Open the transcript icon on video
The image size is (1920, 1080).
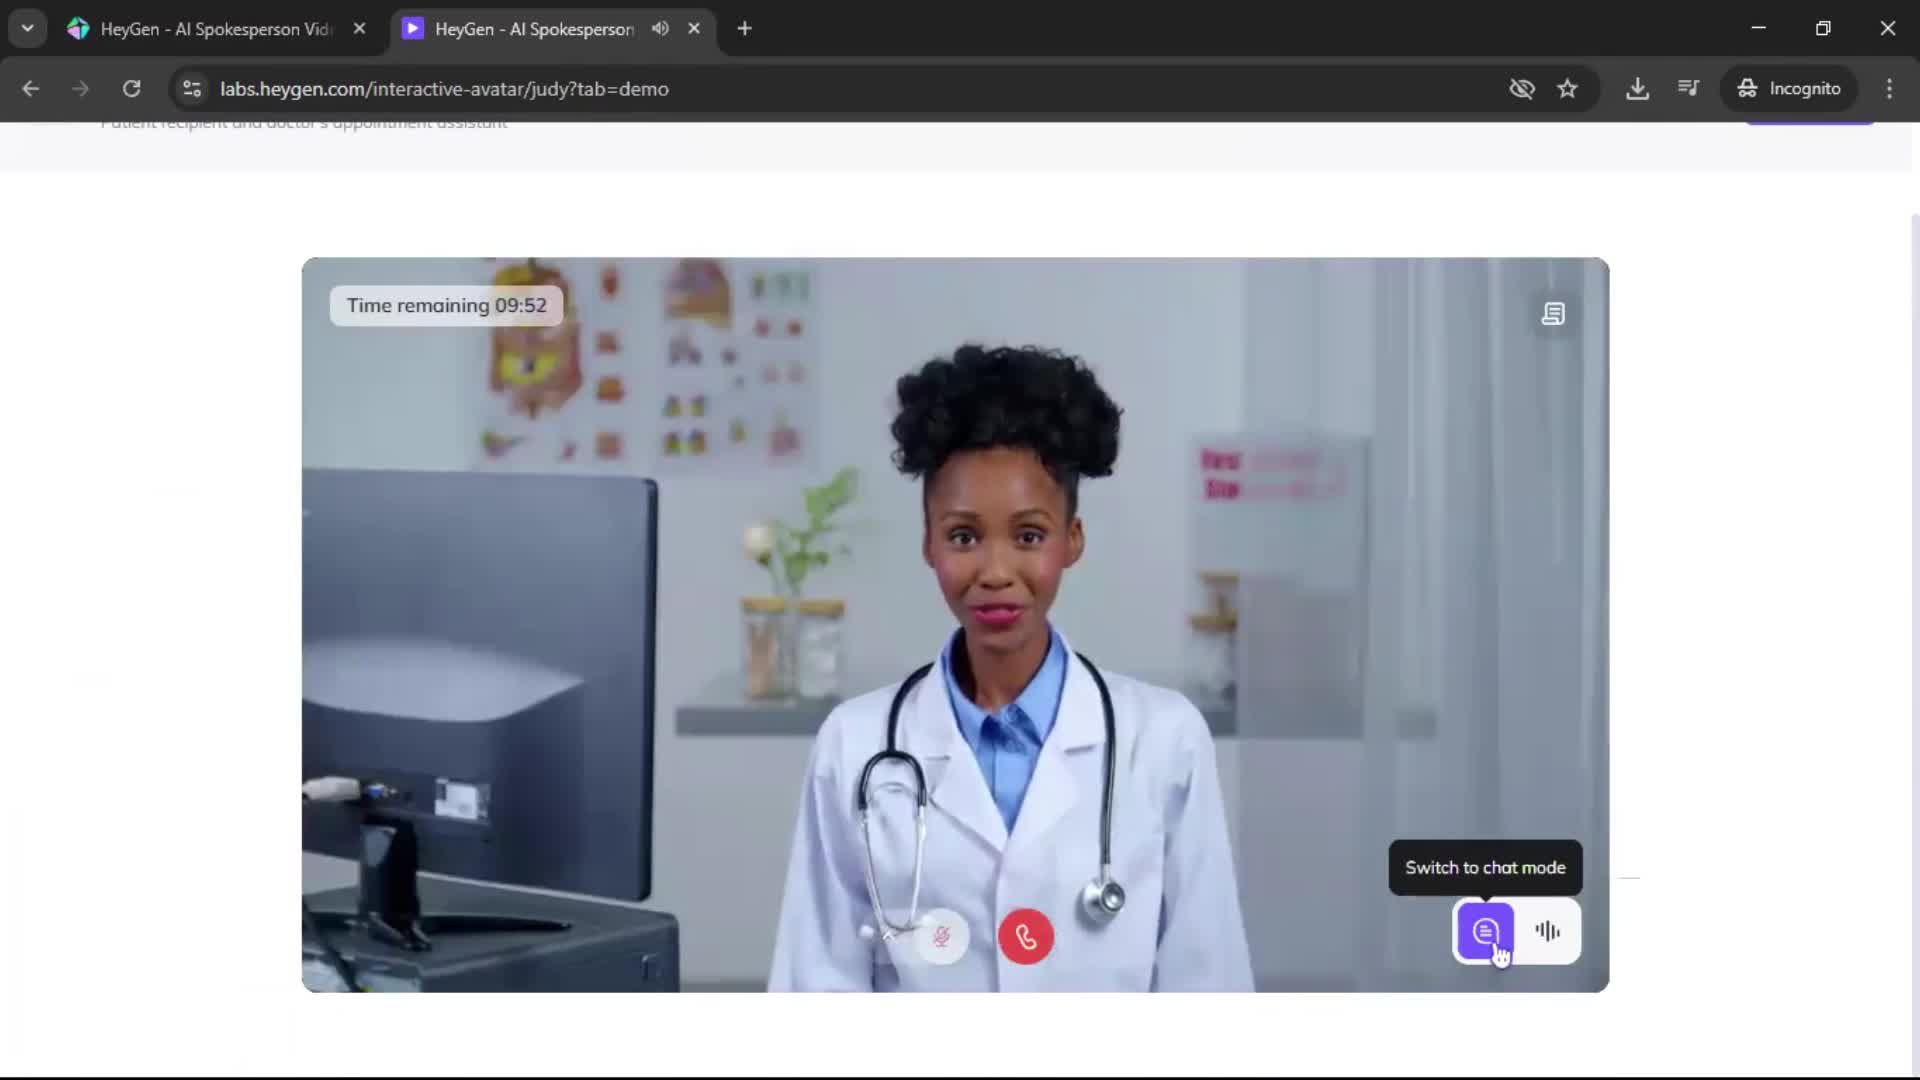(1553, 314)
